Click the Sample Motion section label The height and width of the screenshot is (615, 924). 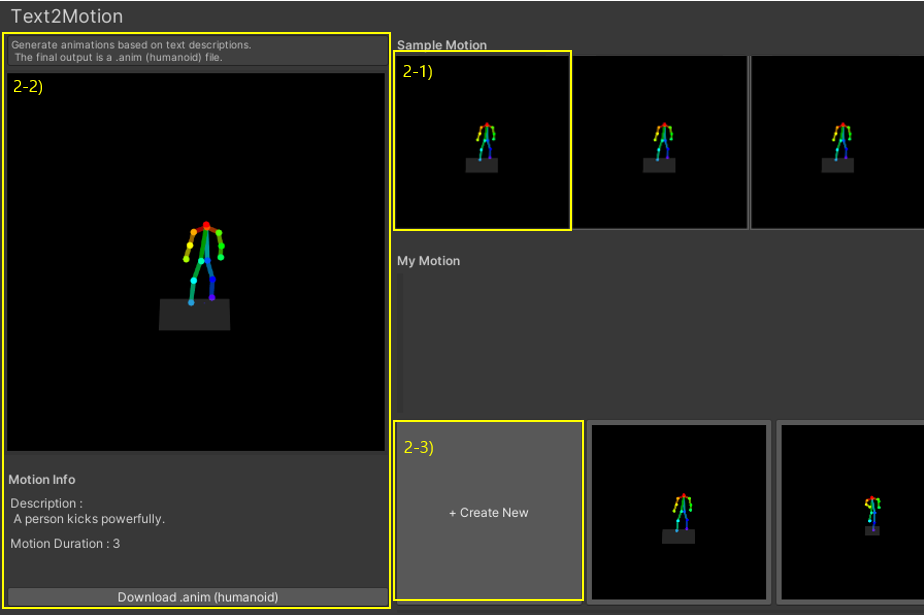[x=441, y=45]
